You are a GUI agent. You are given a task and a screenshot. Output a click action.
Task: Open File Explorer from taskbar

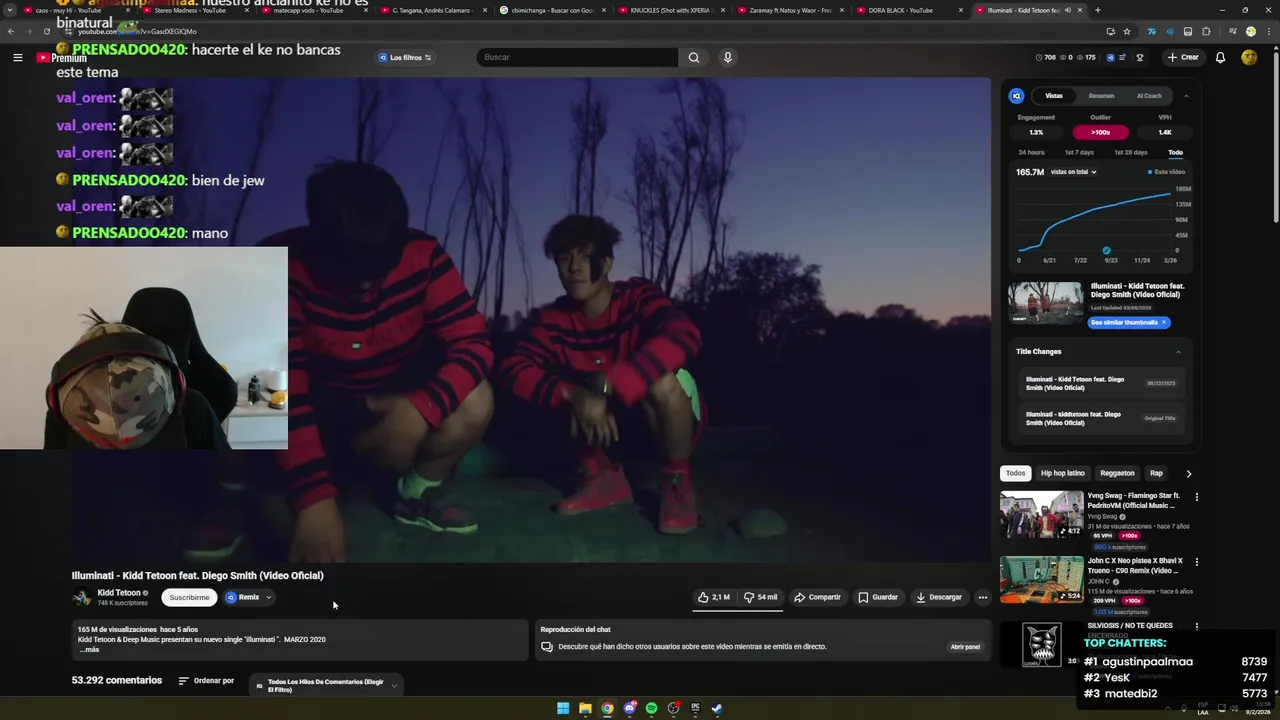tap(585, 708)
